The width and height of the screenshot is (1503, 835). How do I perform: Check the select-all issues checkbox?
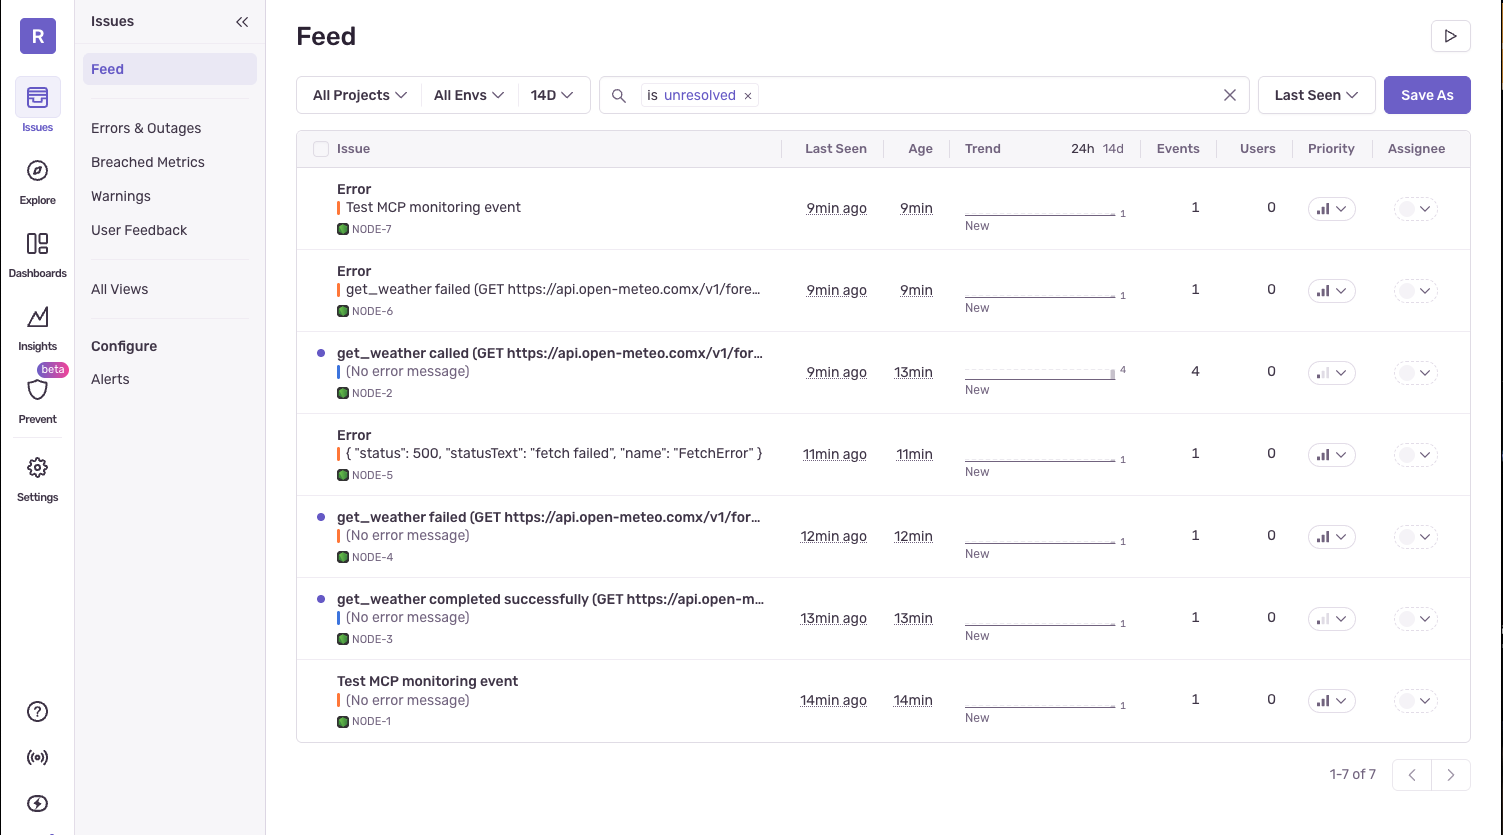pyautogui.click(x=321, y=147)
